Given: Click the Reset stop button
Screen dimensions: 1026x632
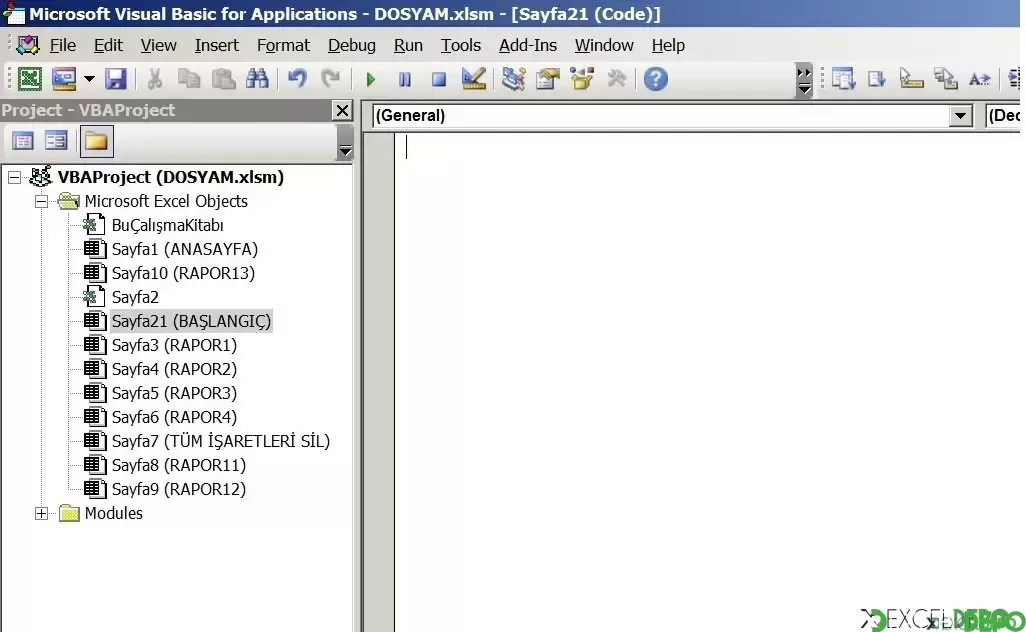Looking at the screenshot, I should tap(439, 80).
